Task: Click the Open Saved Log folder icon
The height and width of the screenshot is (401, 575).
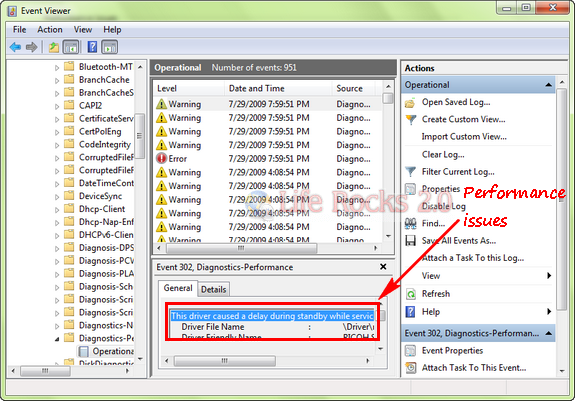Action: coord(411,103)
